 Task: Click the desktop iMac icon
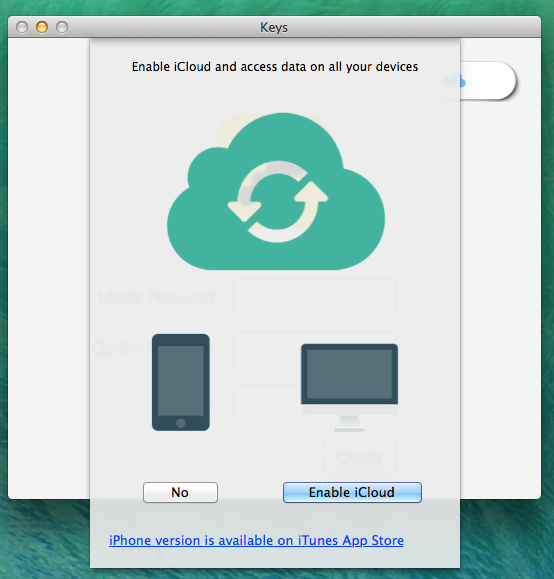point(349,387)
